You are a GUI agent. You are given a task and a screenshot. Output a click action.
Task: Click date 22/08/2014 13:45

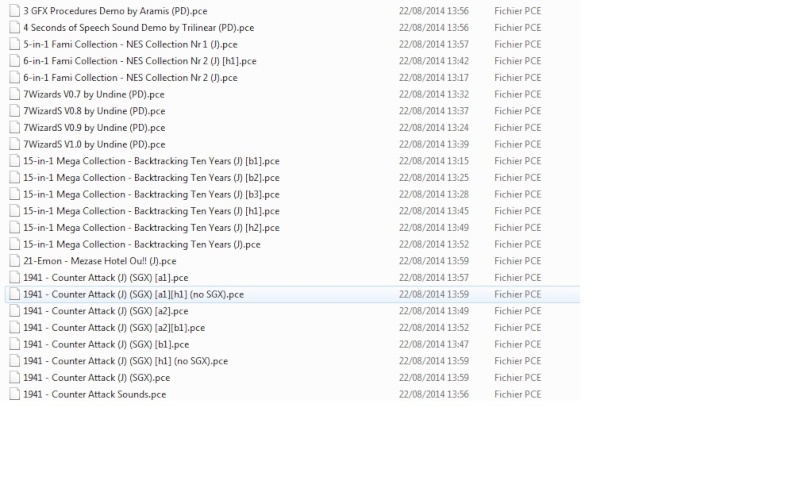434,211
